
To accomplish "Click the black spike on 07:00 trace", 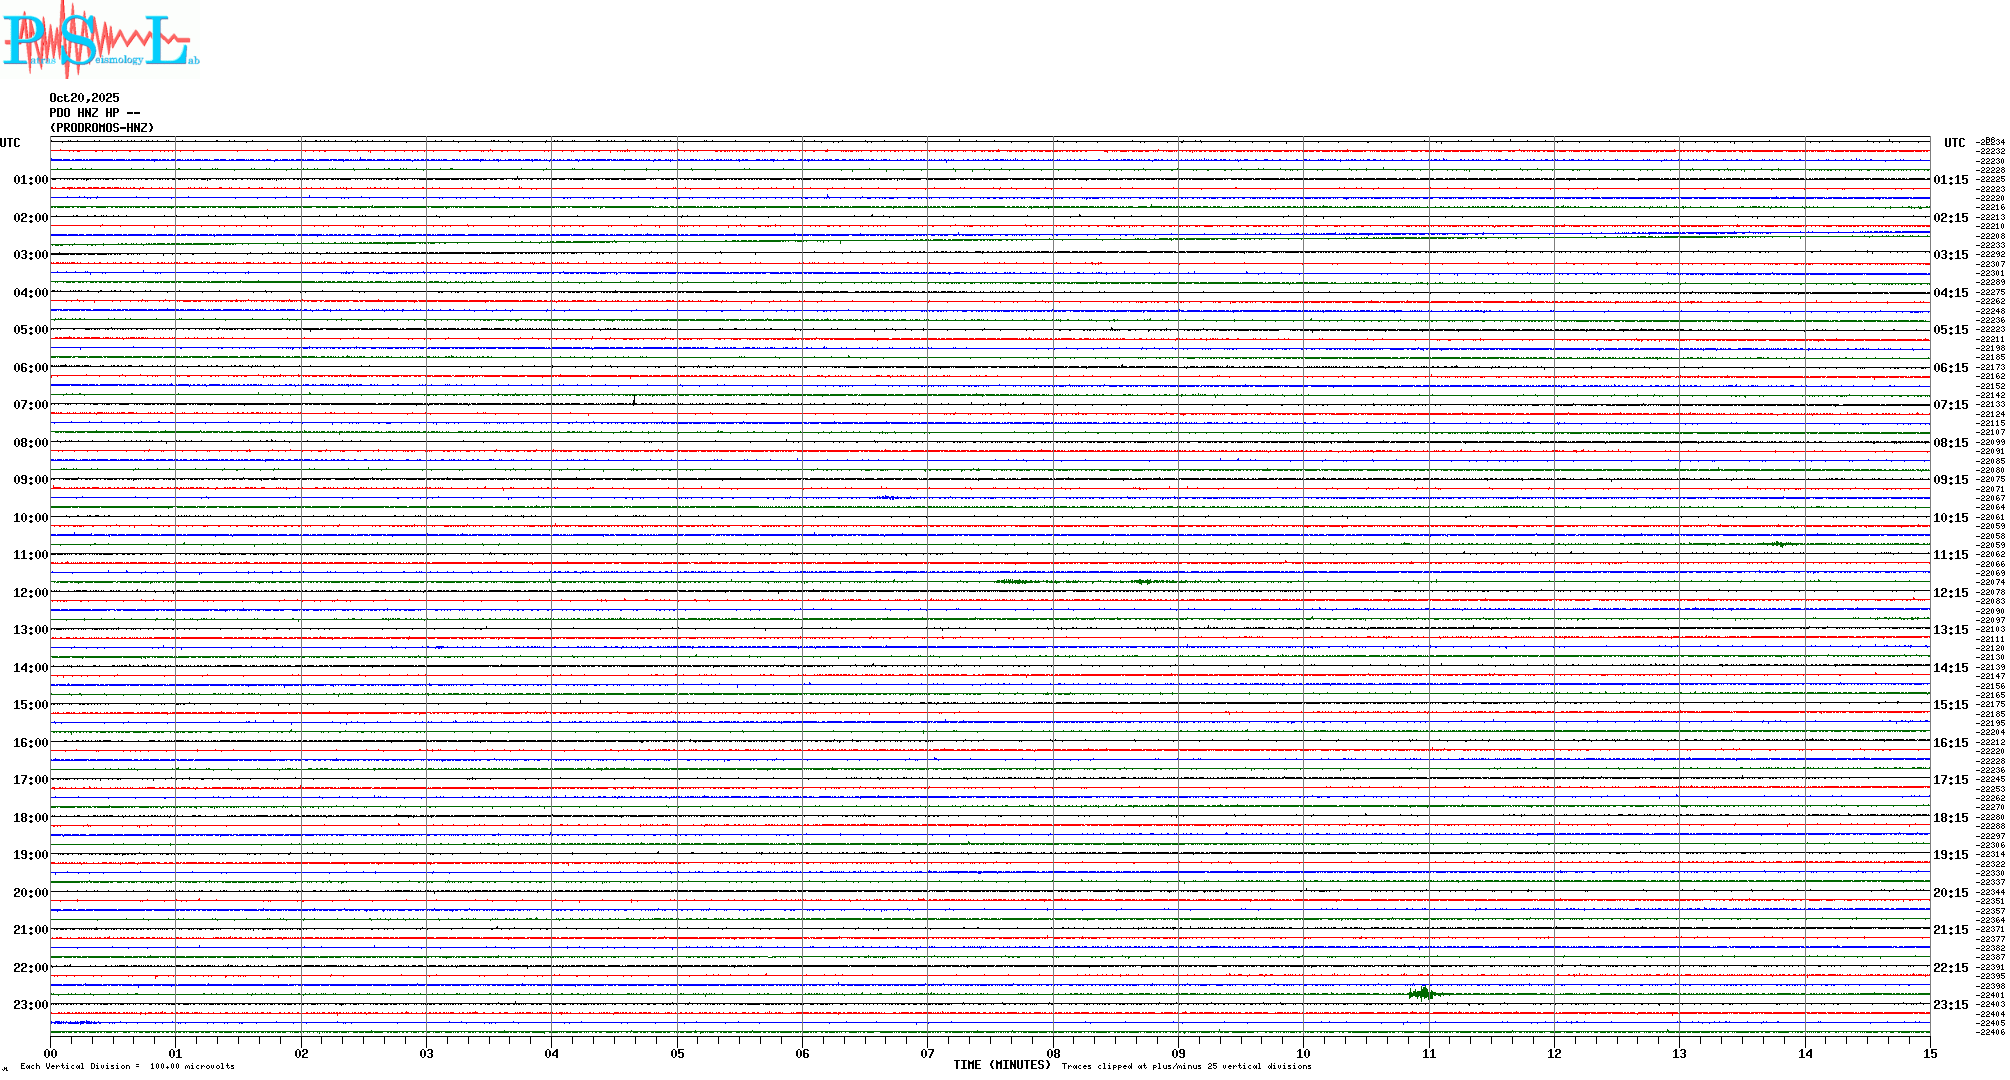I will tap(634, 401).
